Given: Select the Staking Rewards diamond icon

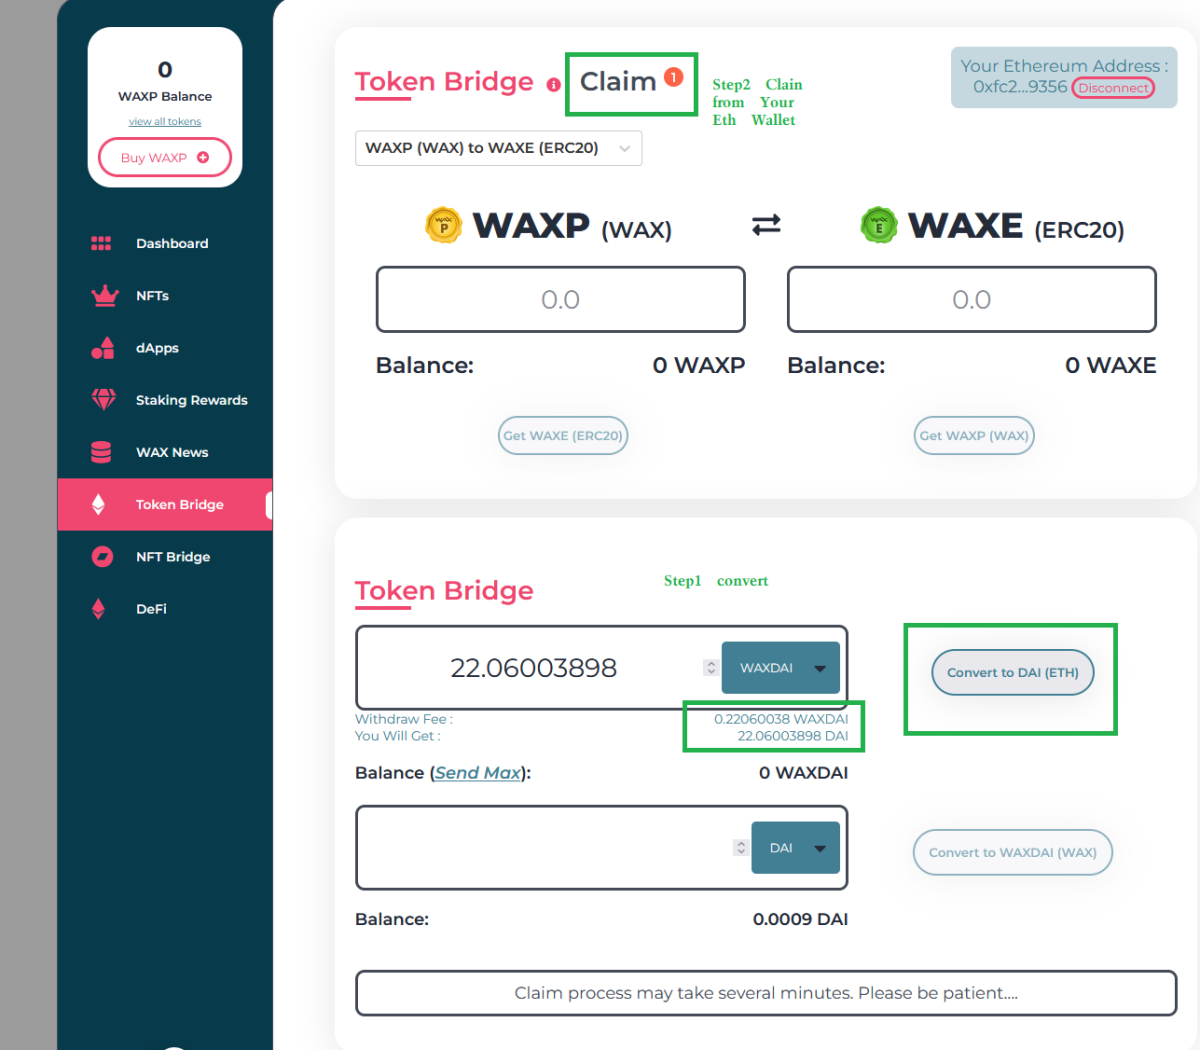Looking at the screenshot, I should point(103,399).
